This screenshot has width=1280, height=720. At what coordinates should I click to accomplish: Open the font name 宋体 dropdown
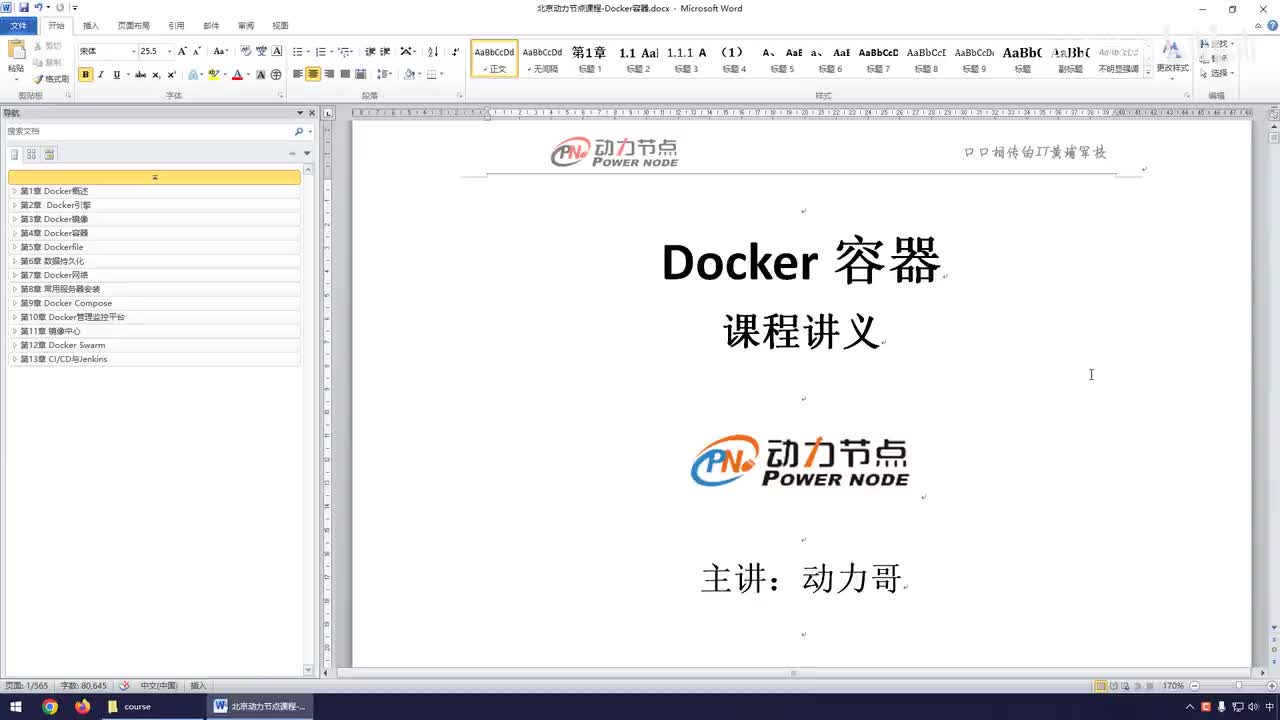point(134,51)
